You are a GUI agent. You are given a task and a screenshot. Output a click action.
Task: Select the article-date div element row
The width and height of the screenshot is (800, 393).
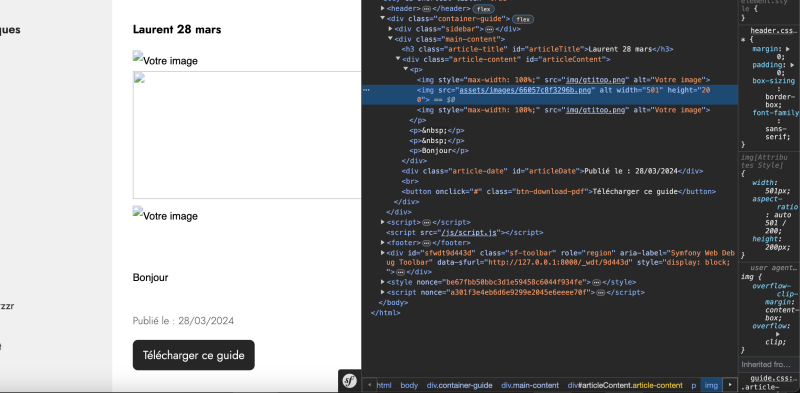[x=553, y=171]
